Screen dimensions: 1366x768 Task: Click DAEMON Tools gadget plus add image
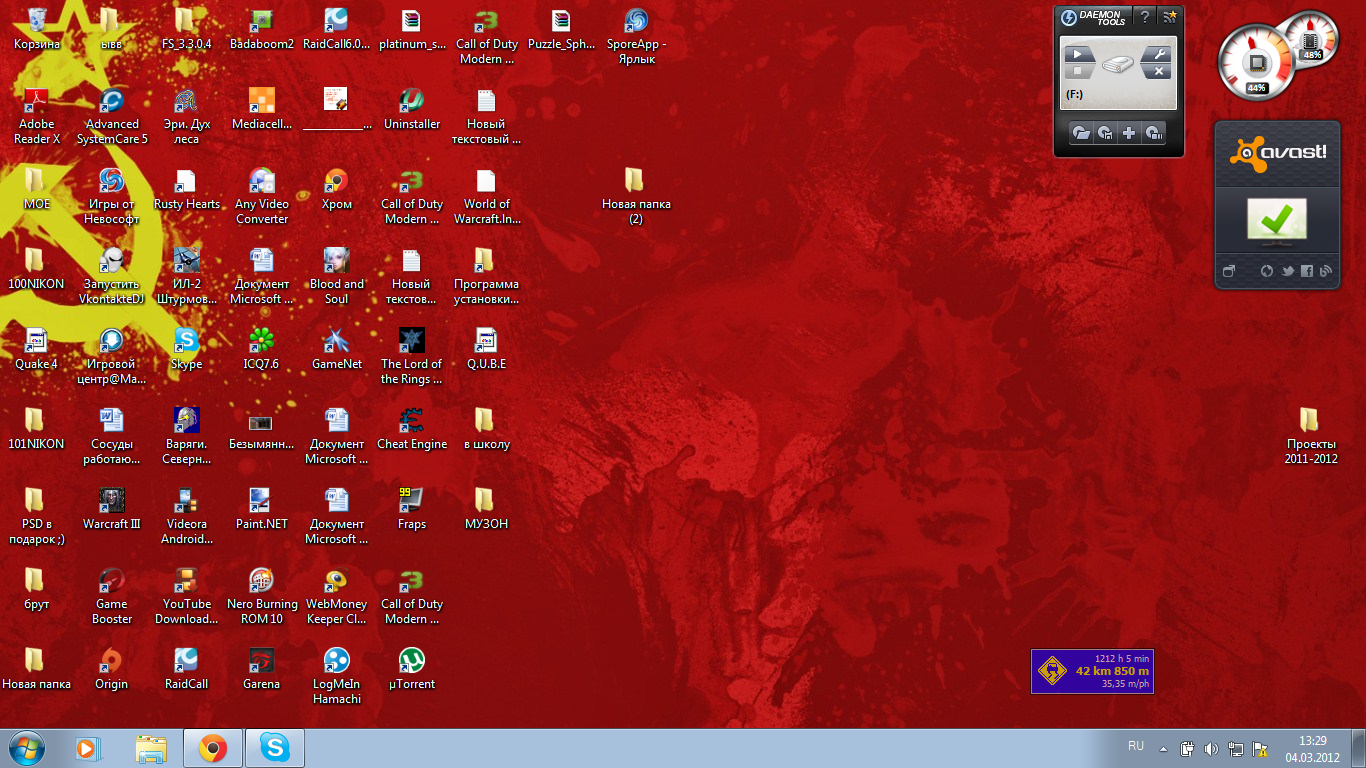point(1129,133)
